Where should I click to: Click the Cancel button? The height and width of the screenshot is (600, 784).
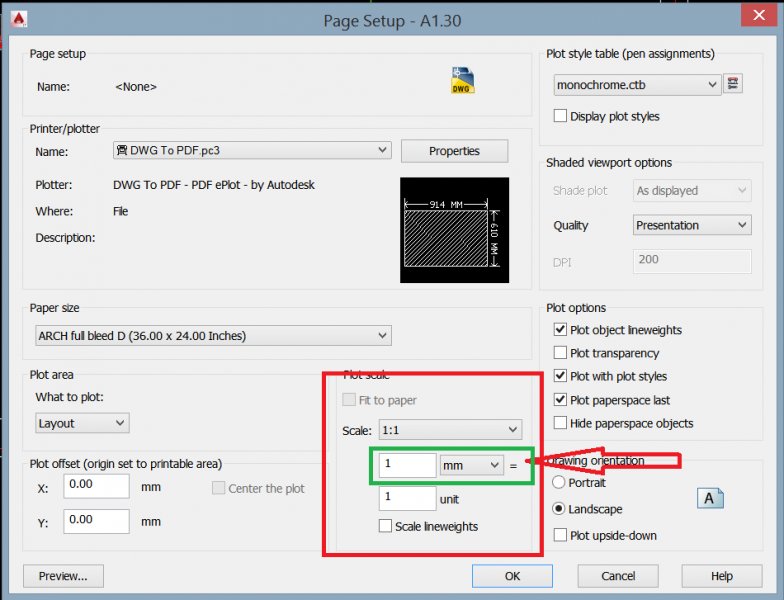618,576
